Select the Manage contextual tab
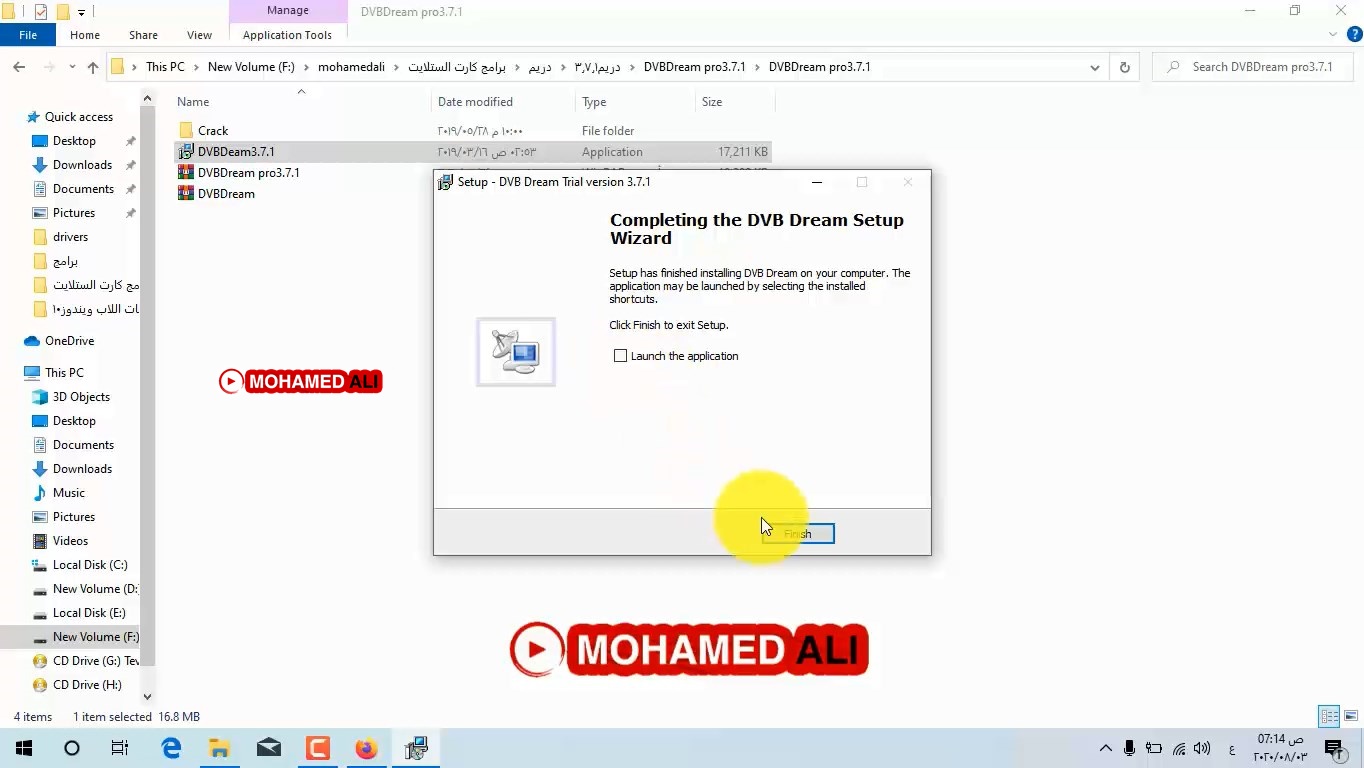1364x768 pixels. point(288,10)
